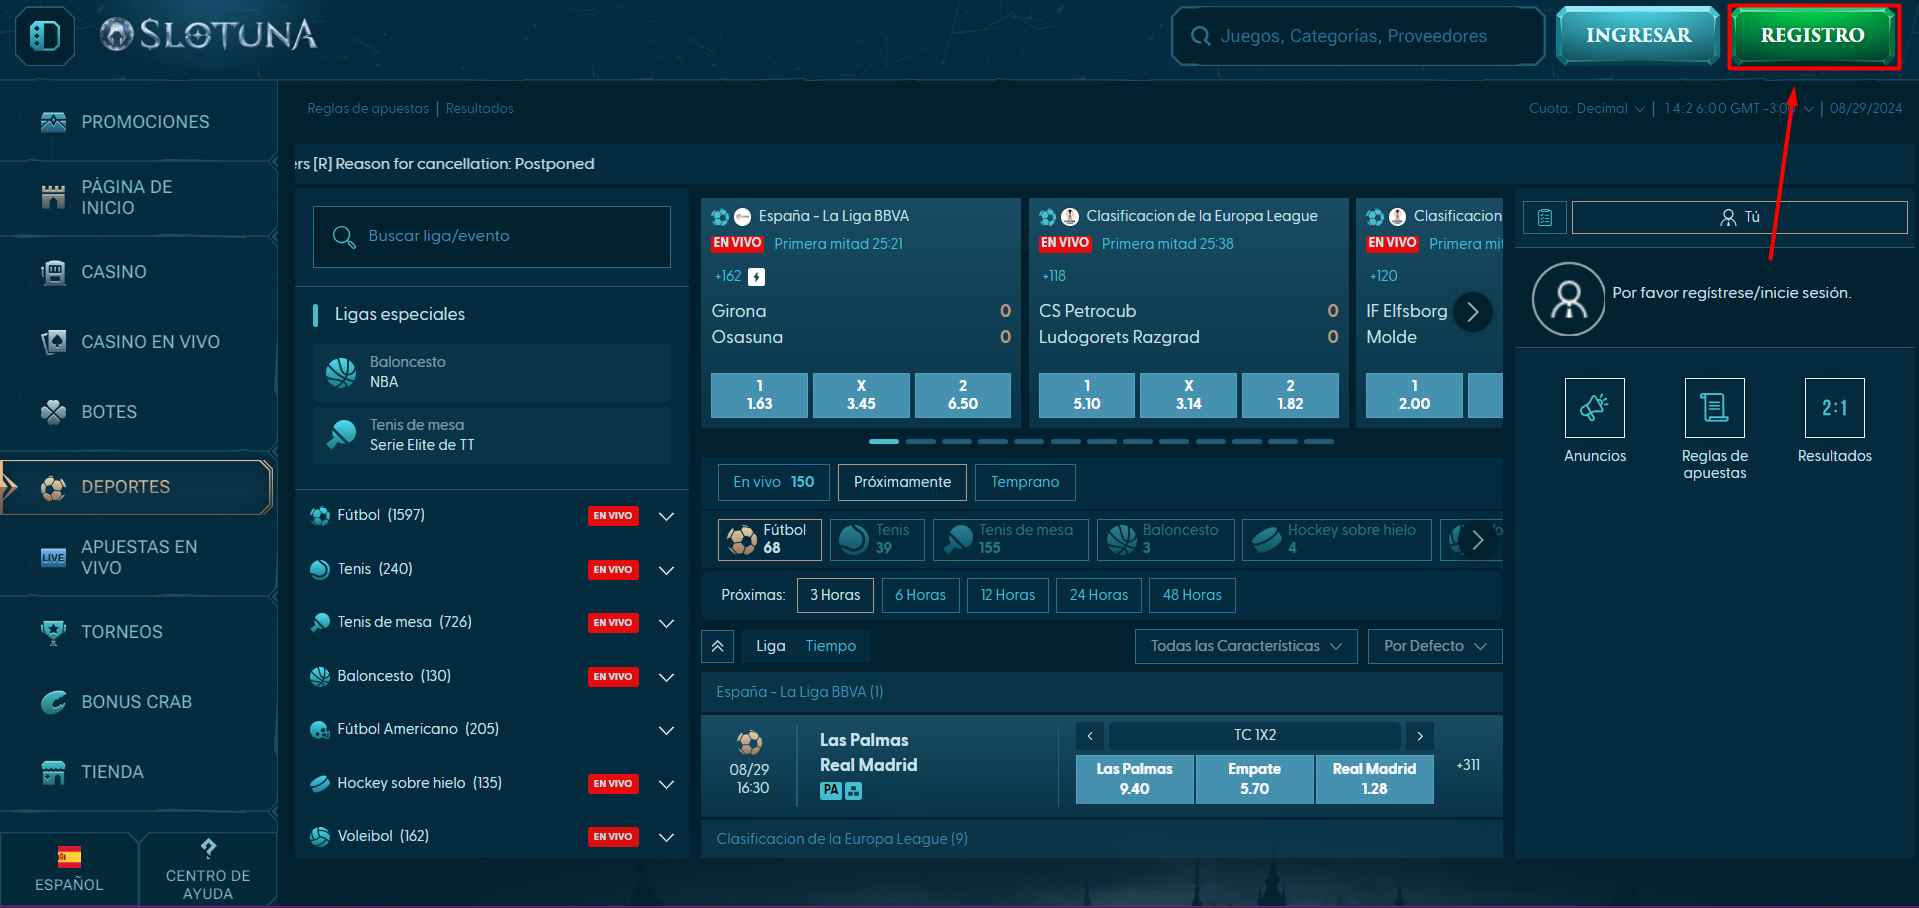Click Tenis ball icon in sports list
This screenshot has height=908, width=1919.
tap(320, 570)
